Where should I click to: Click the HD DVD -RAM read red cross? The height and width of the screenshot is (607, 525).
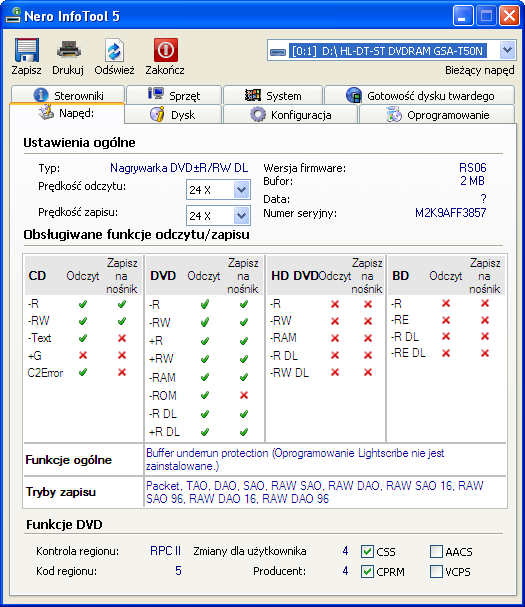coord(335,338)
